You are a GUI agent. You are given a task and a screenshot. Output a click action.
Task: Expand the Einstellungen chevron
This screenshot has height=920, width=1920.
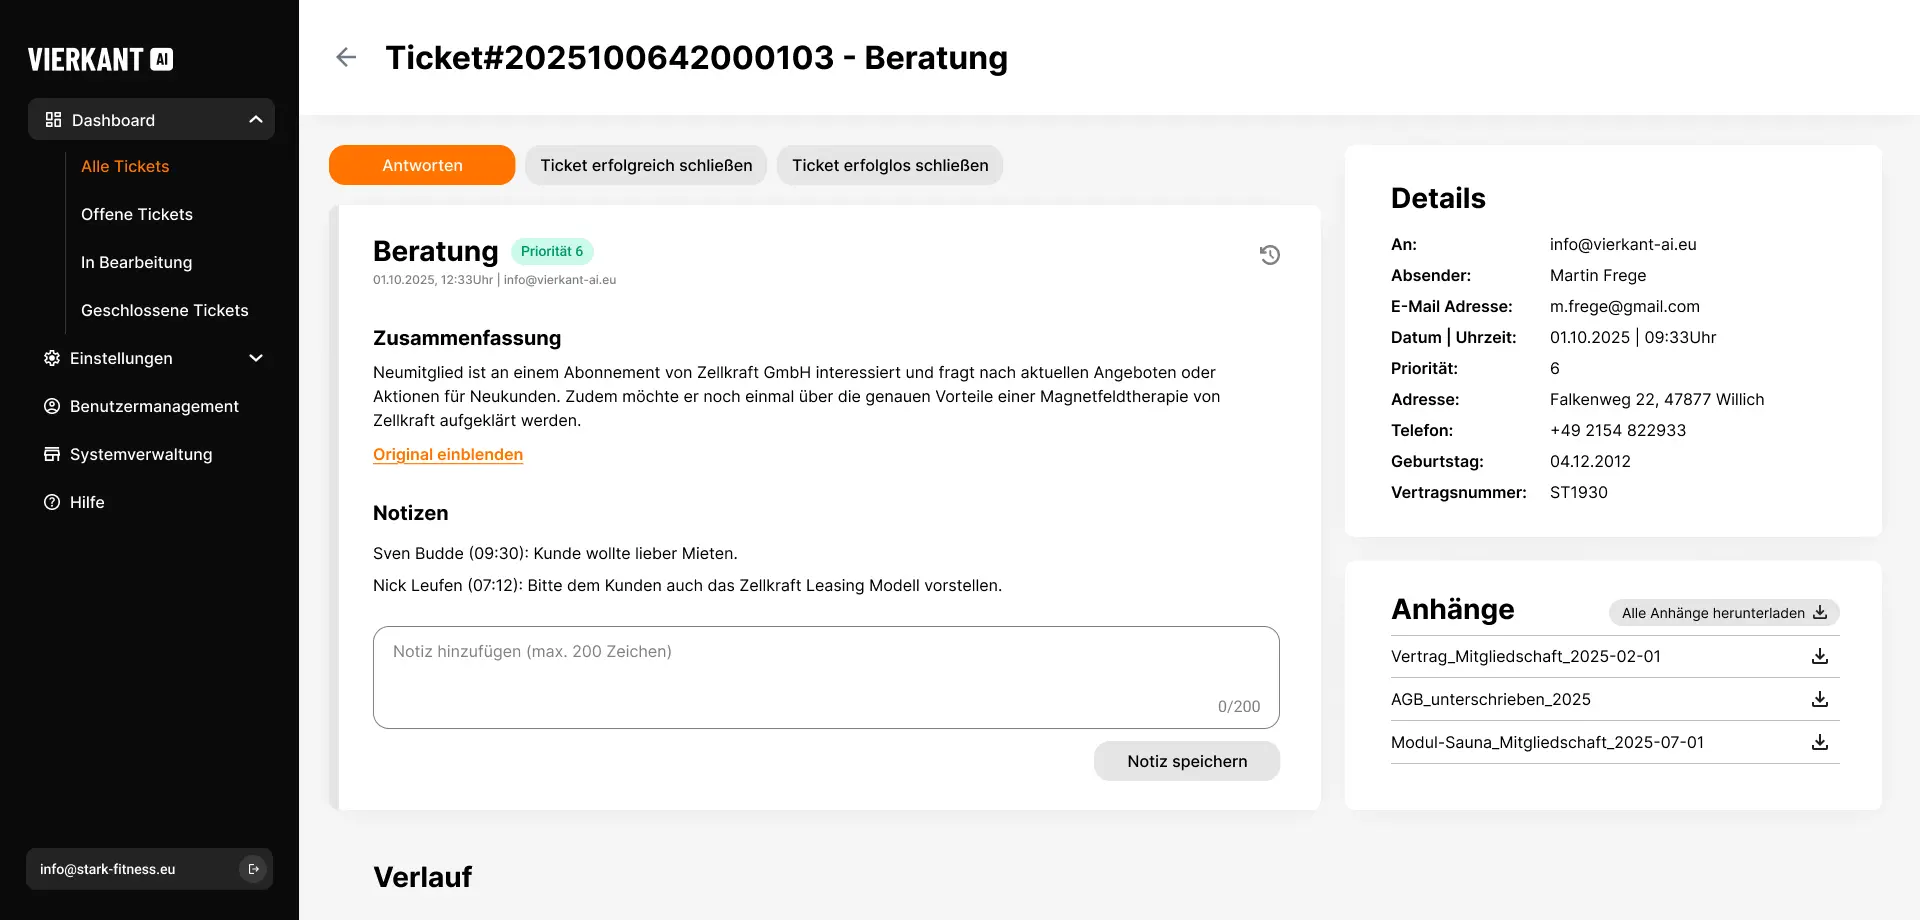(256, 358)
